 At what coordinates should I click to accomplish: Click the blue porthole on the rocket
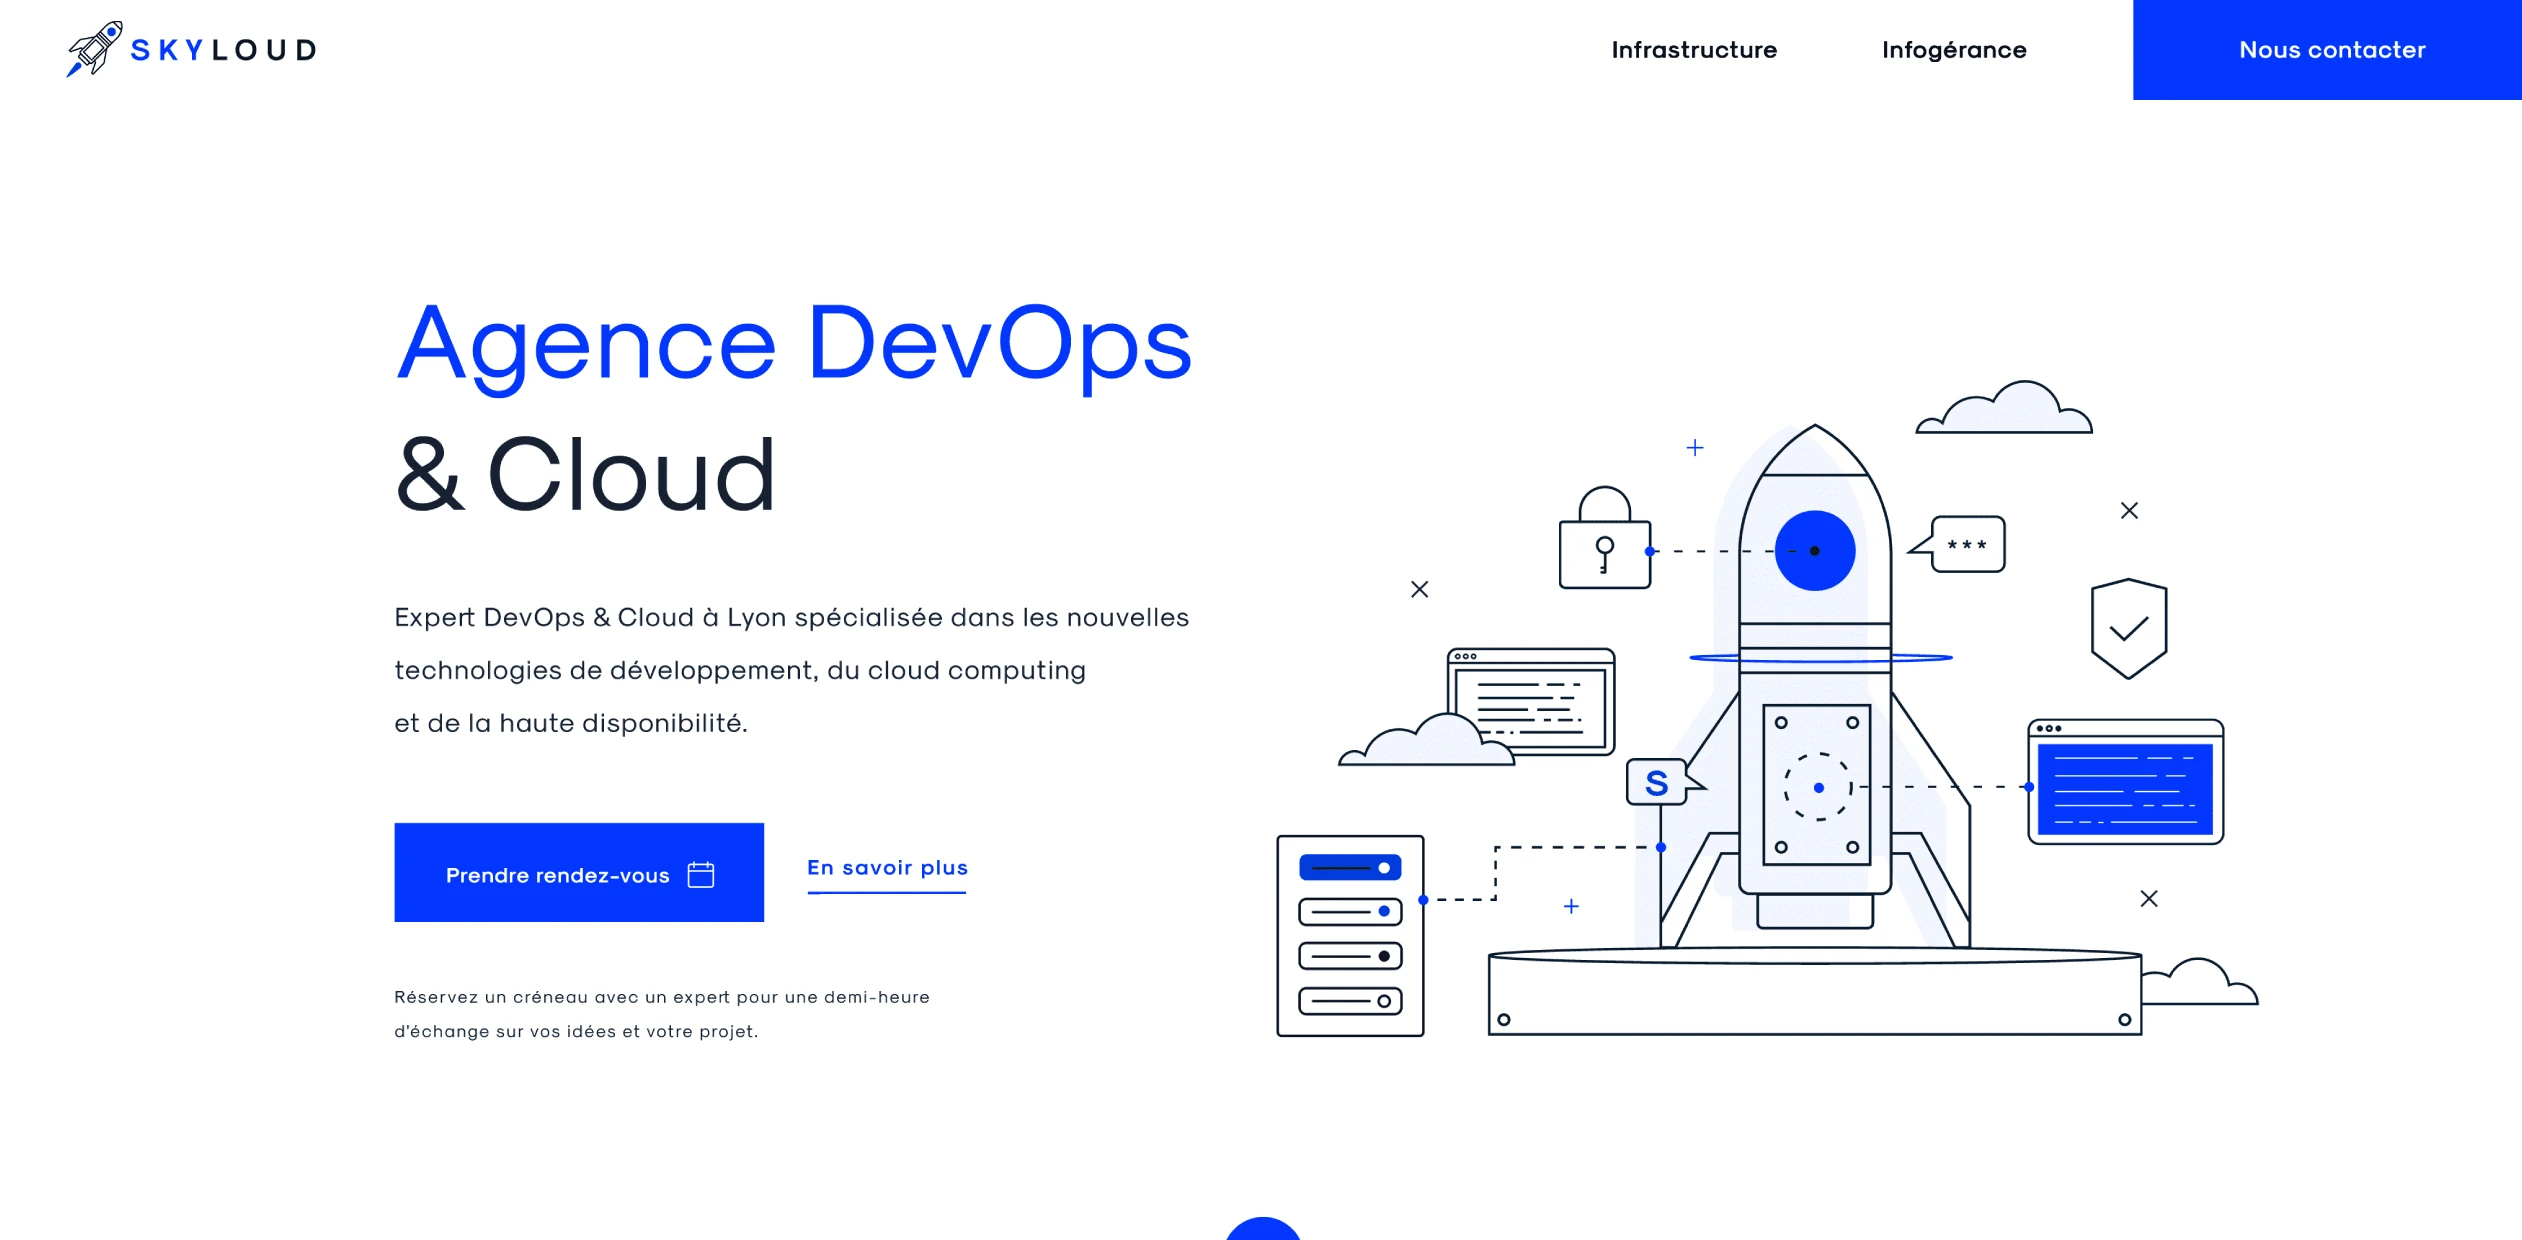click(1814, 551)
